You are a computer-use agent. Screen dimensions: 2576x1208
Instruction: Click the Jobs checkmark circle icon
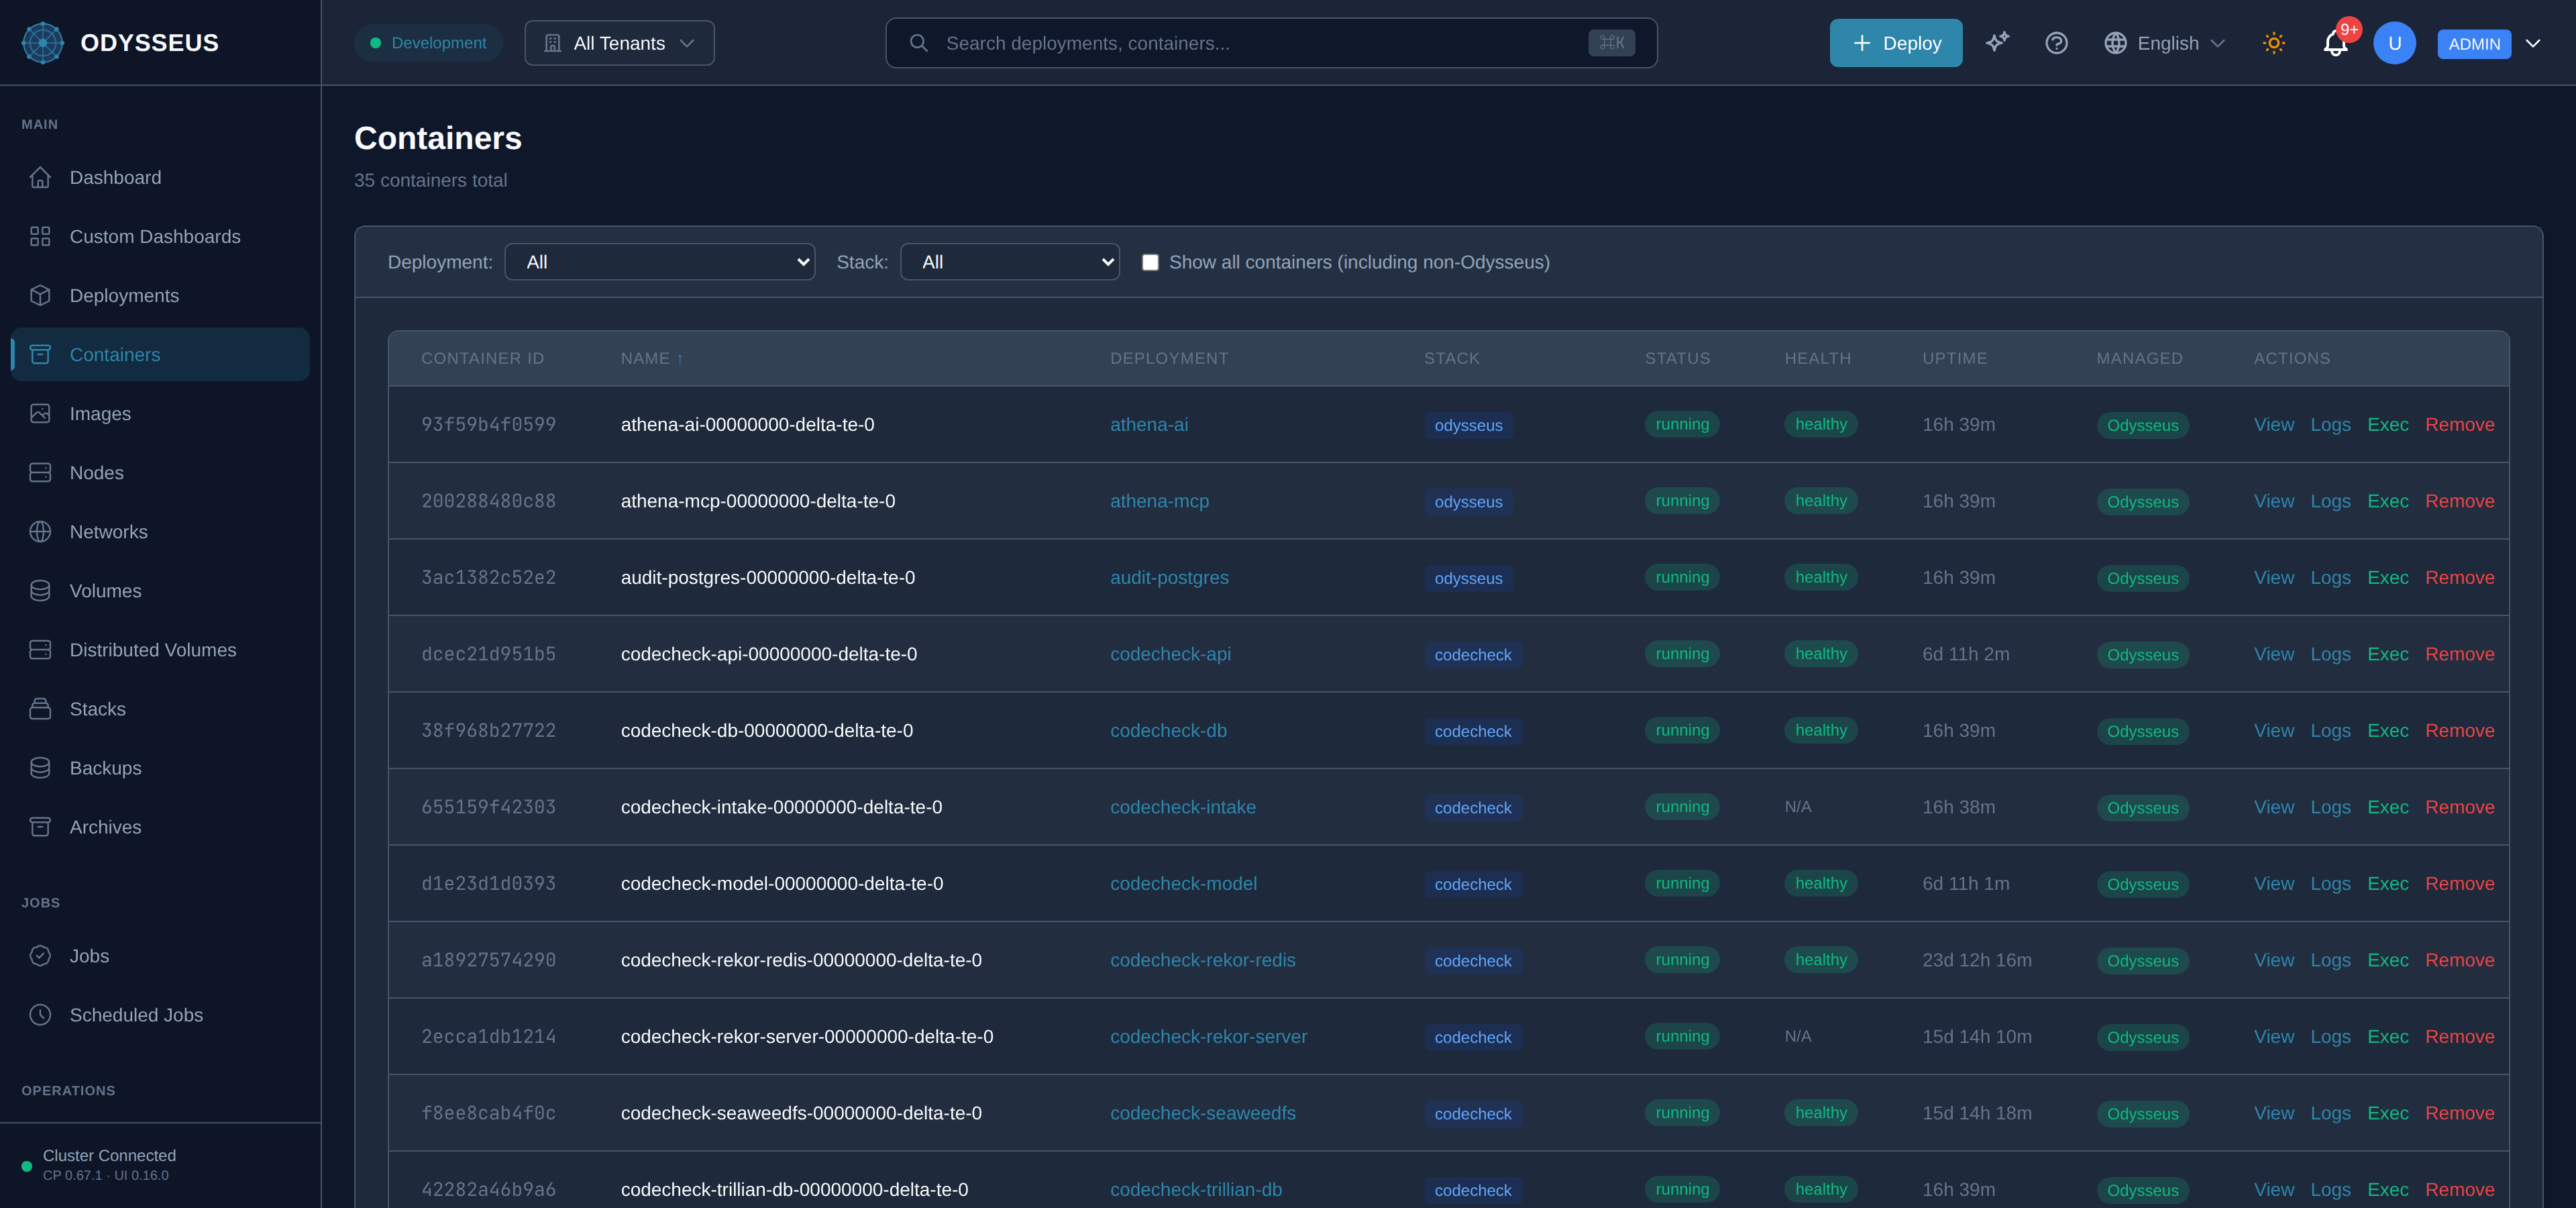pyautogui.click(x=40, y=955)
